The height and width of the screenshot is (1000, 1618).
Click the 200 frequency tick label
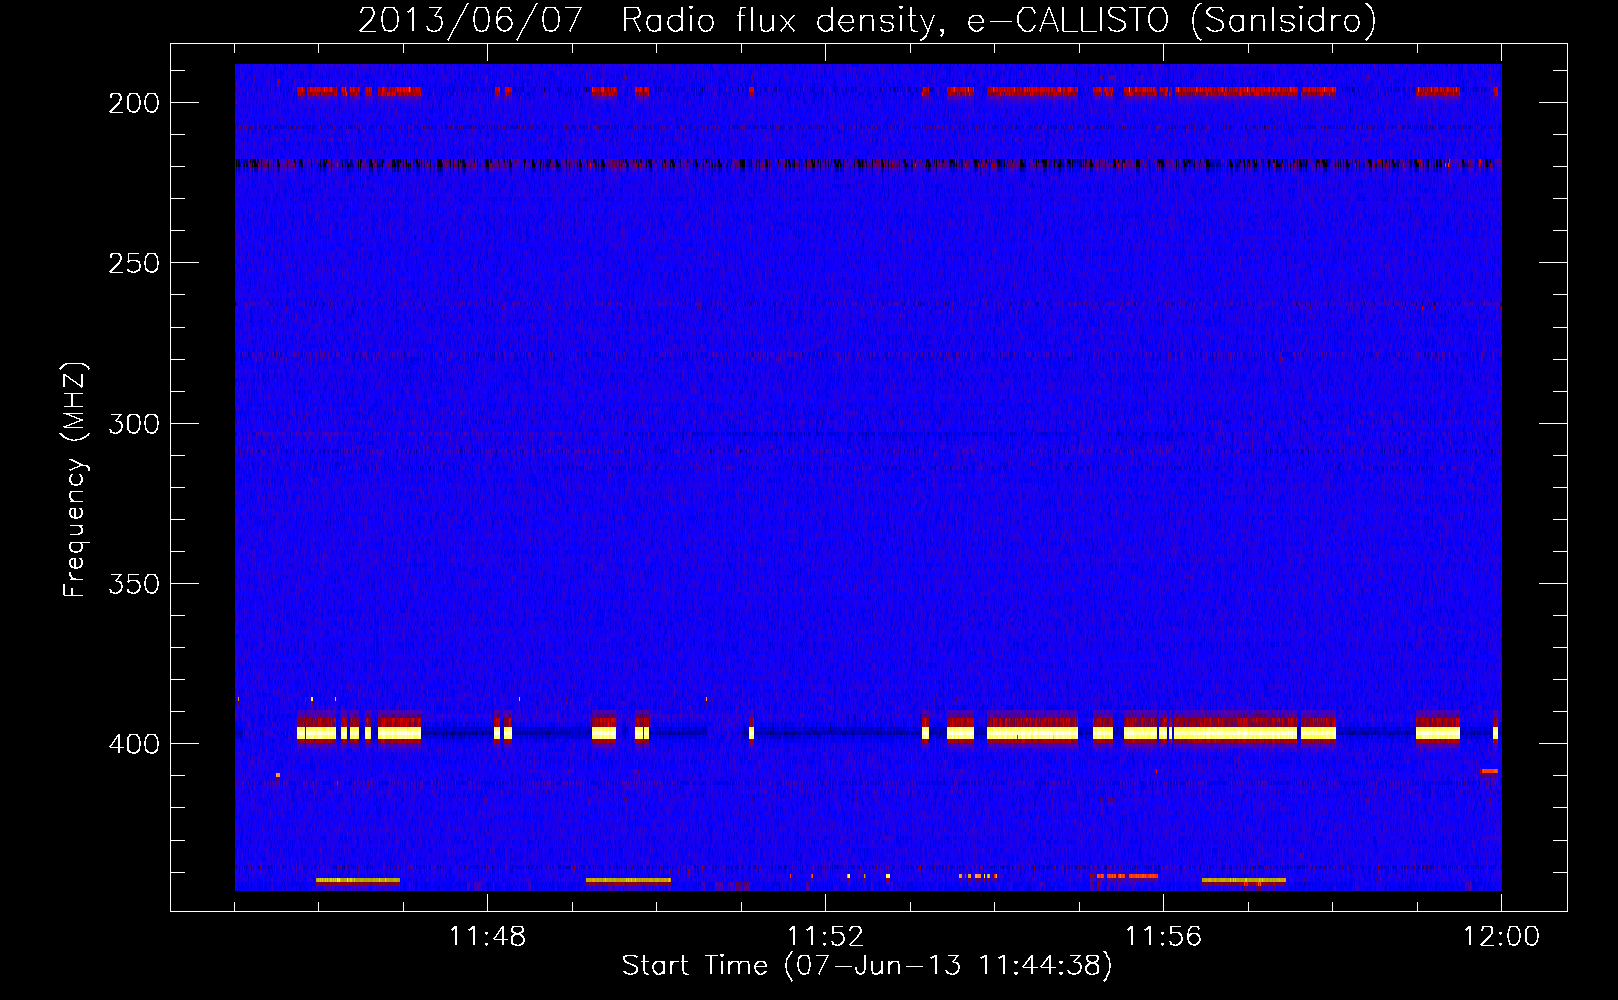point(134,103)
